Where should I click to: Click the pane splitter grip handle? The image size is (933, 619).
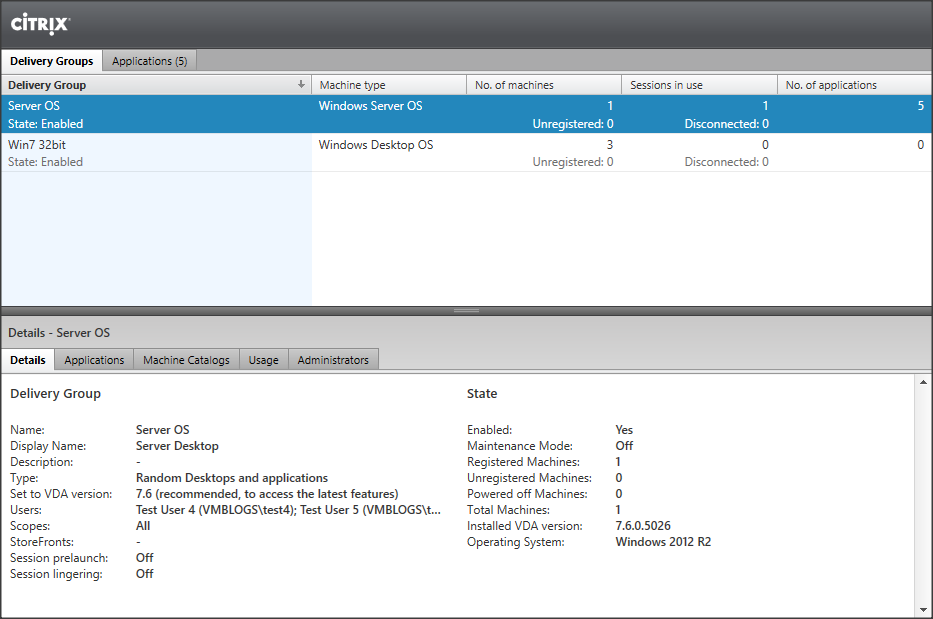point(466,311)
